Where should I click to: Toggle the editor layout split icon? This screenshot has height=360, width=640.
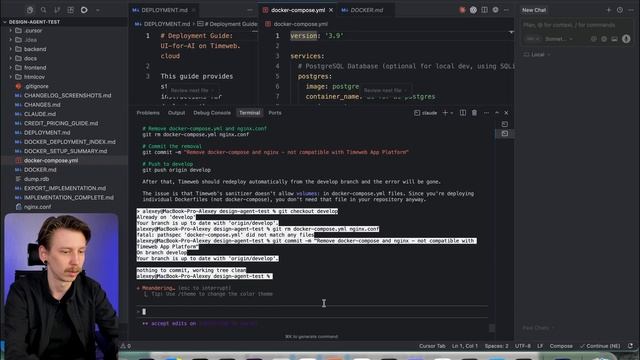click(484, 10)
